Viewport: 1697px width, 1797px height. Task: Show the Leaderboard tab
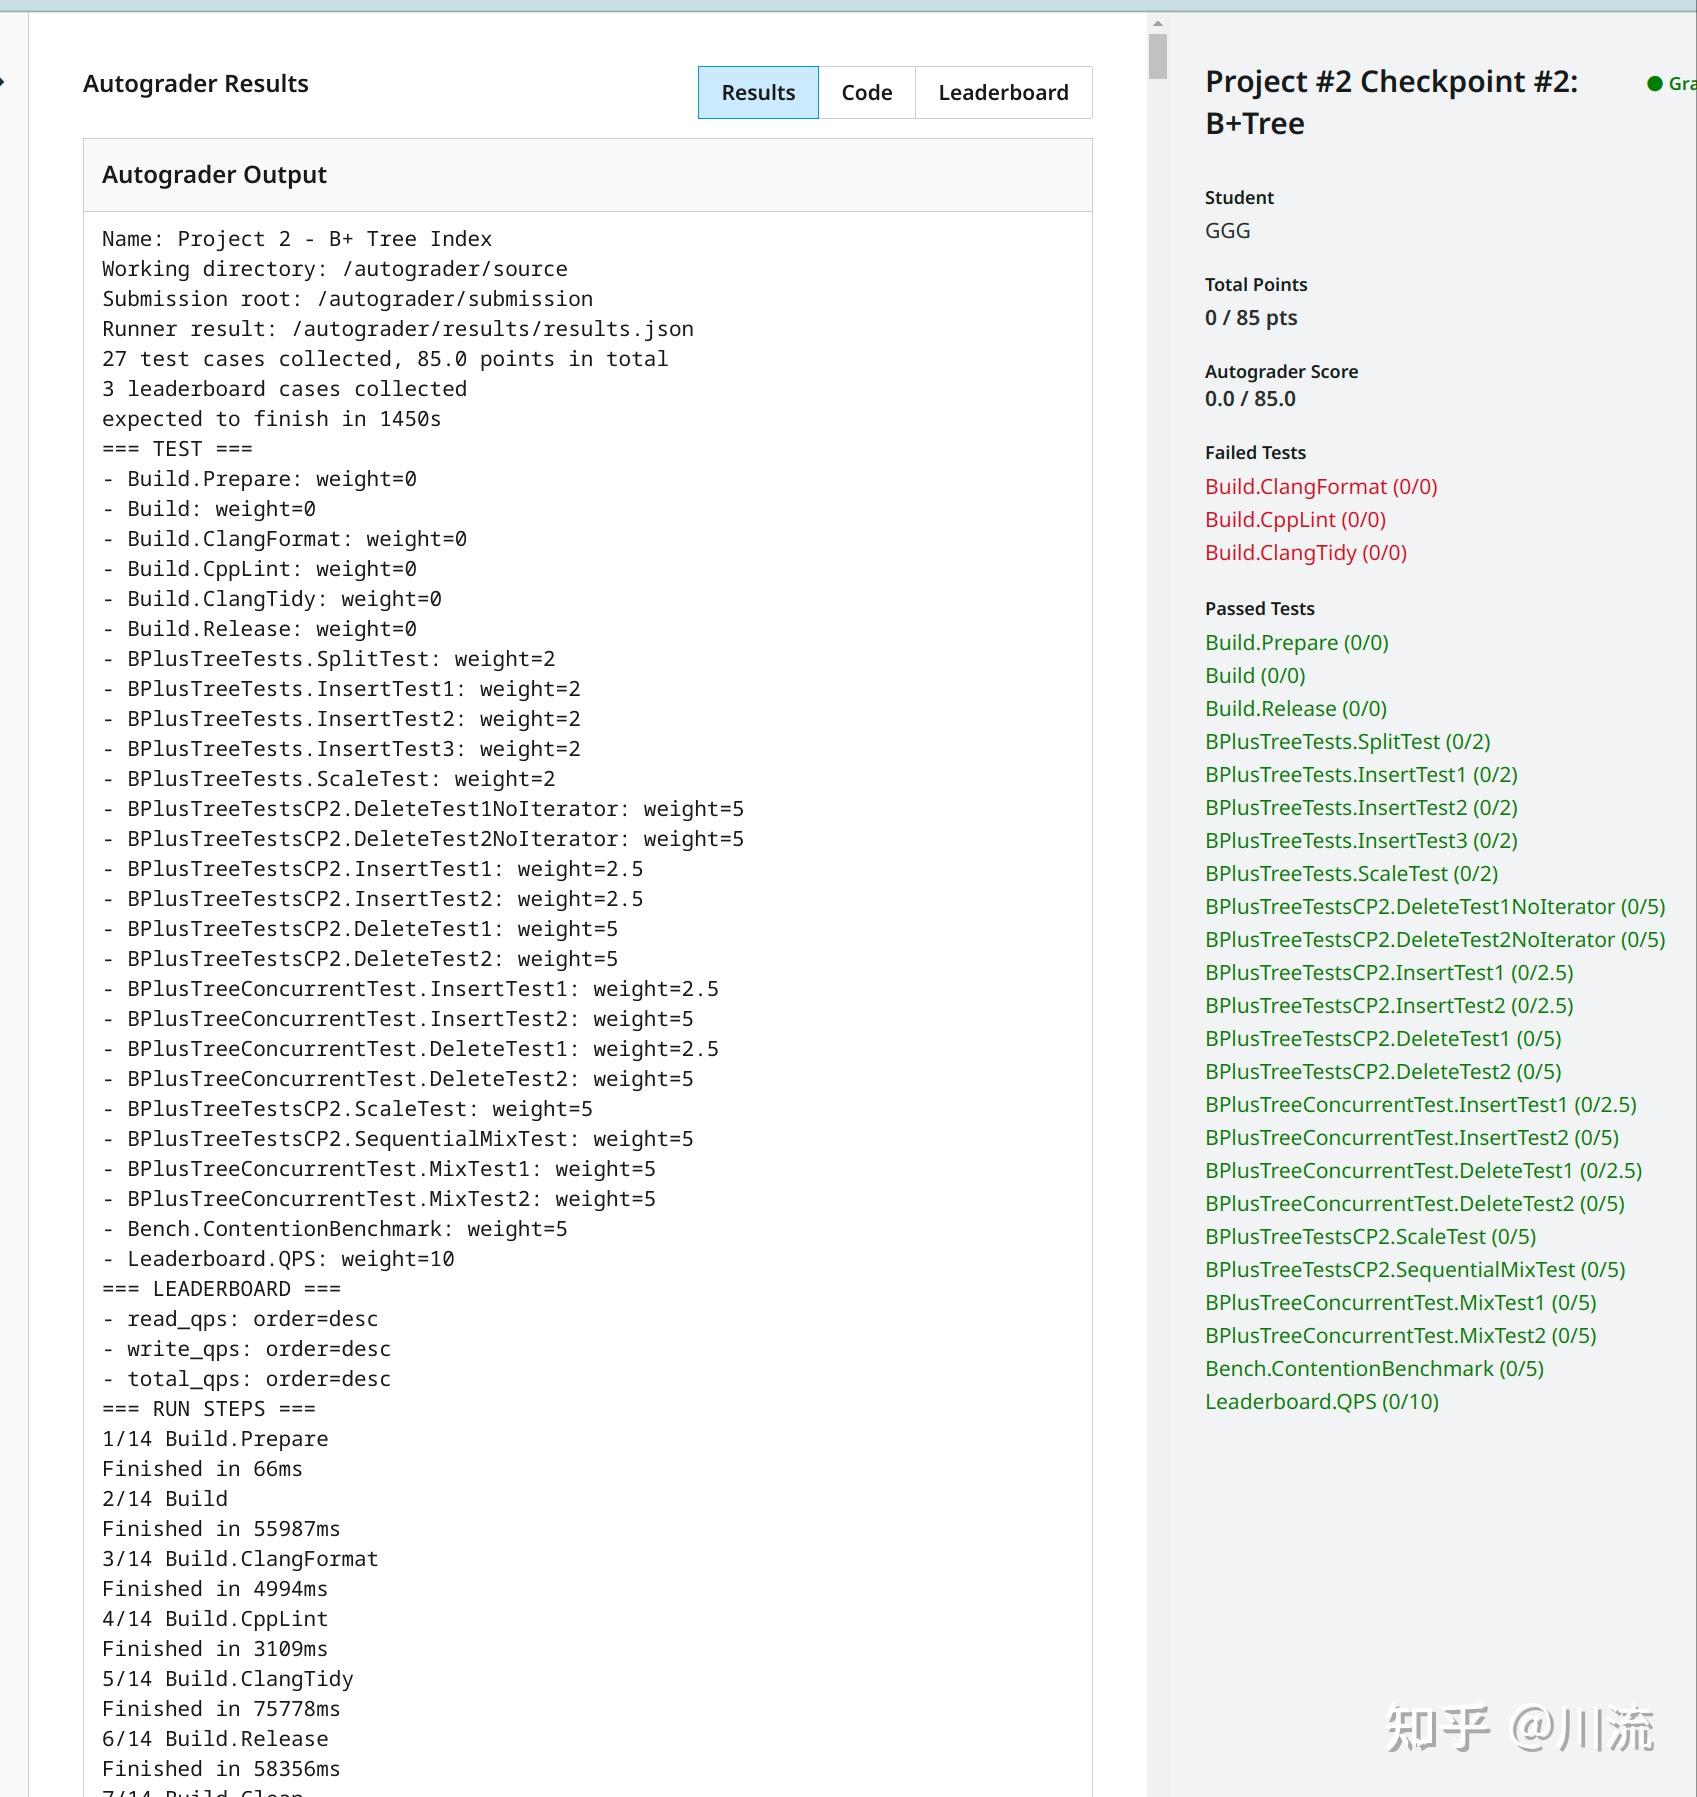[1003, 93]
